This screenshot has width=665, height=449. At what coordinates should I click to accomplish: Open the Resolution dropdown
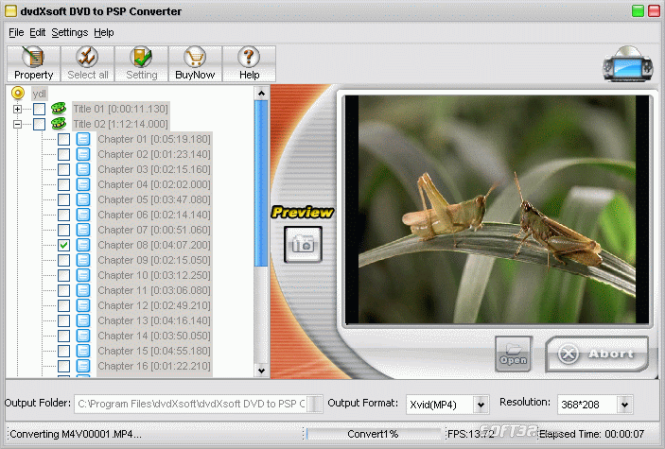tap(624, 404)
